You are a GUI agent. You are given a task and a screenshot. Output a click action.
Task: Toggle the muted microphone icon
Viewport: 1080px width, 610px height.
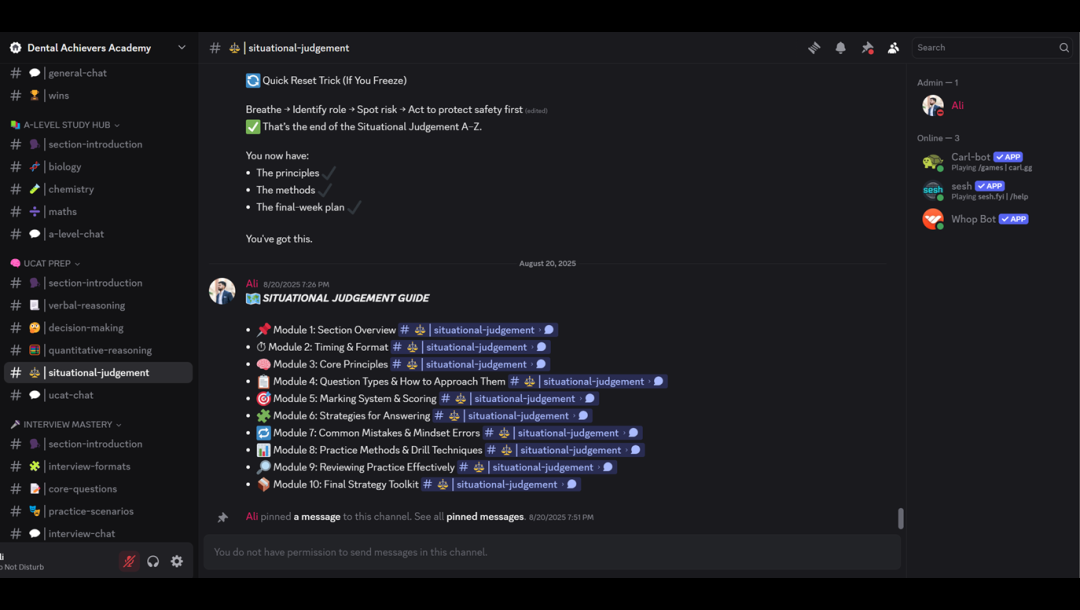pyautogui.click(x=129, y=561)
